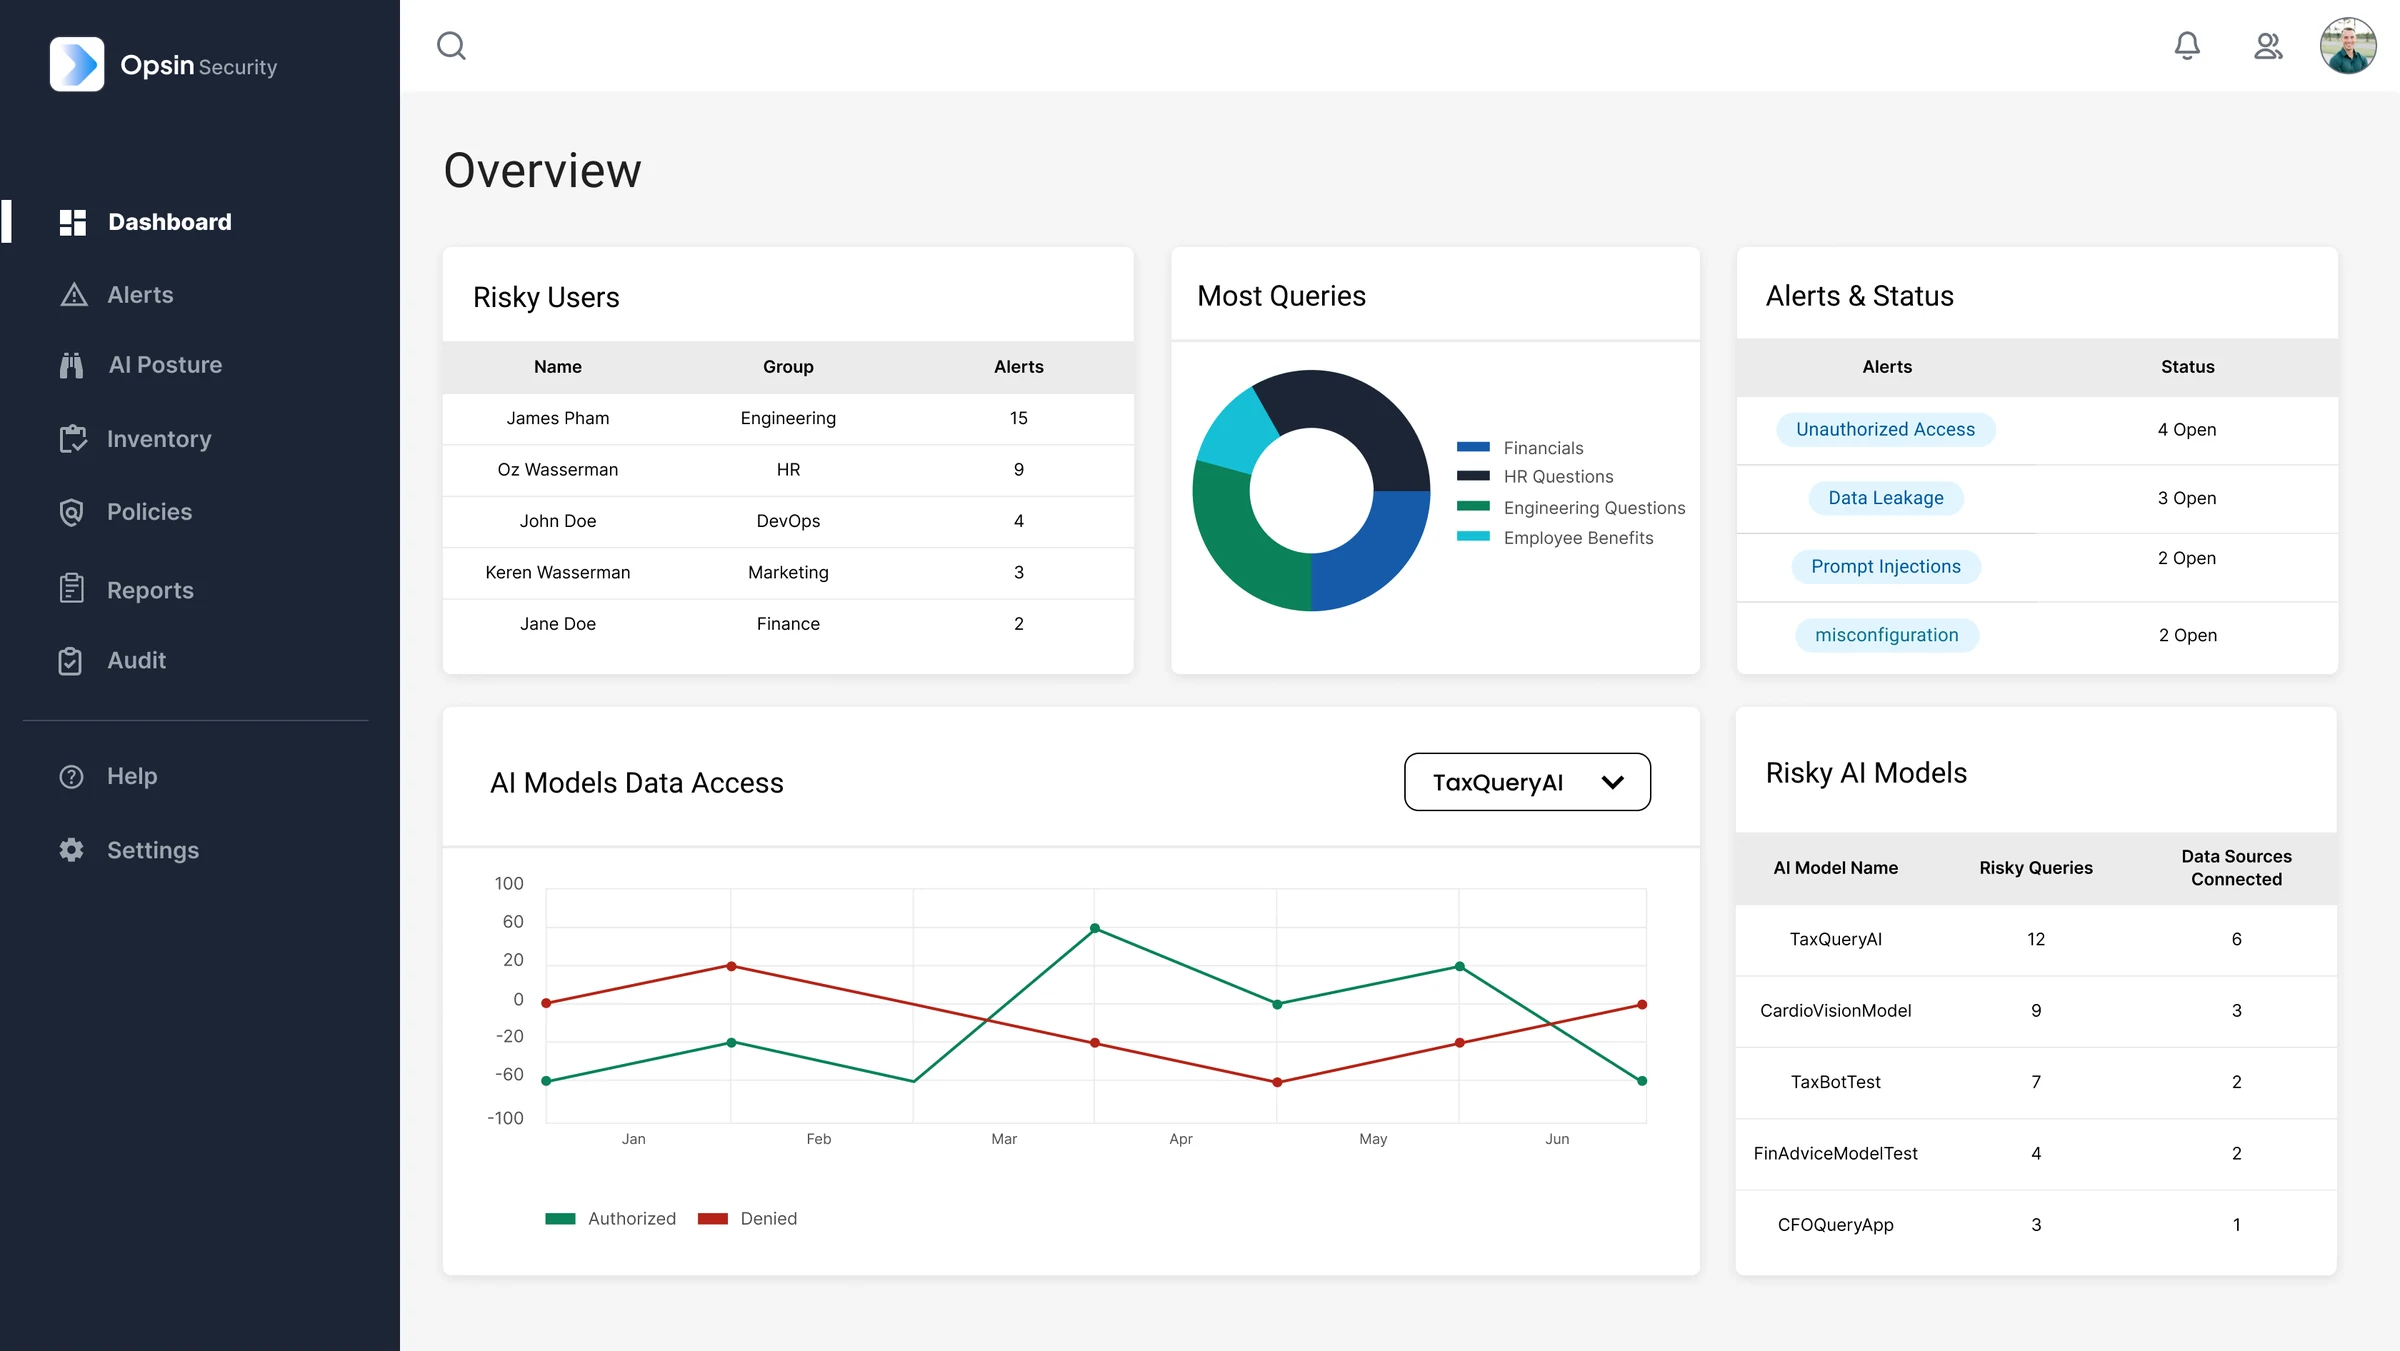Select John Doe in Risky Users
Image resolution: width=2400 pixels, height=1351 pixels.
558,521
